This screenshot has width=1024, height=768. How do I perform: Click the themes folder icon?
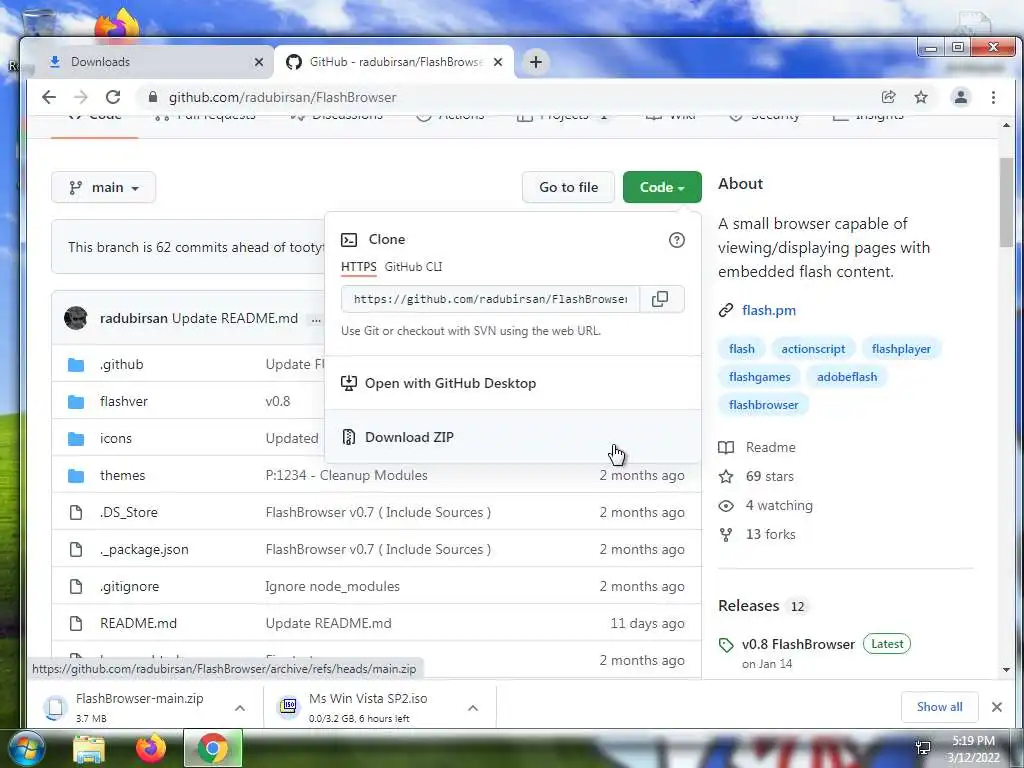click(x=76, y=475)
